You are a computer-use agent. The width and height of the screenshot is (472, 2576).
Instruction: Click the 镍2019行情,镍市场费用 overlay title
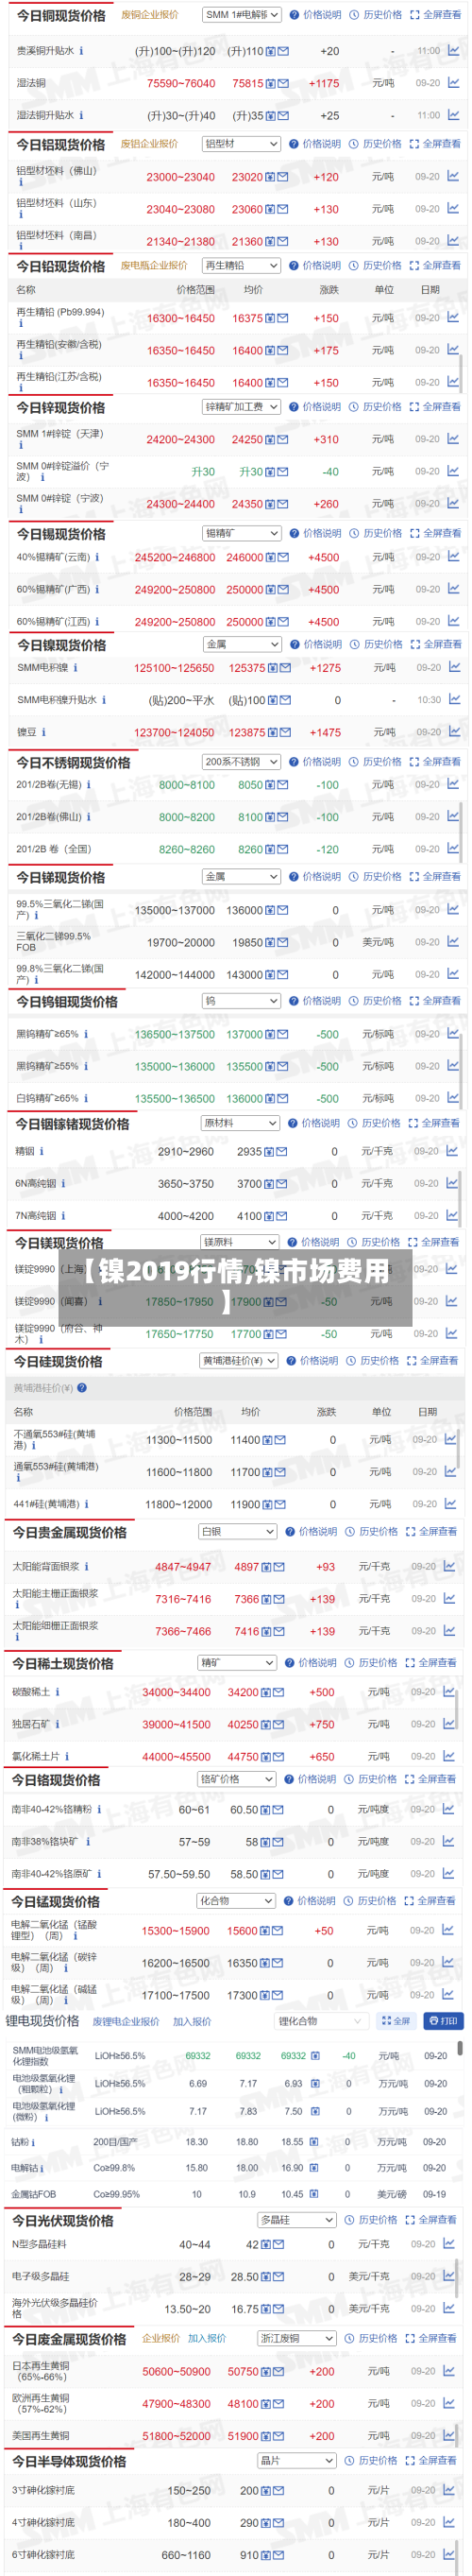point(235,1285)
